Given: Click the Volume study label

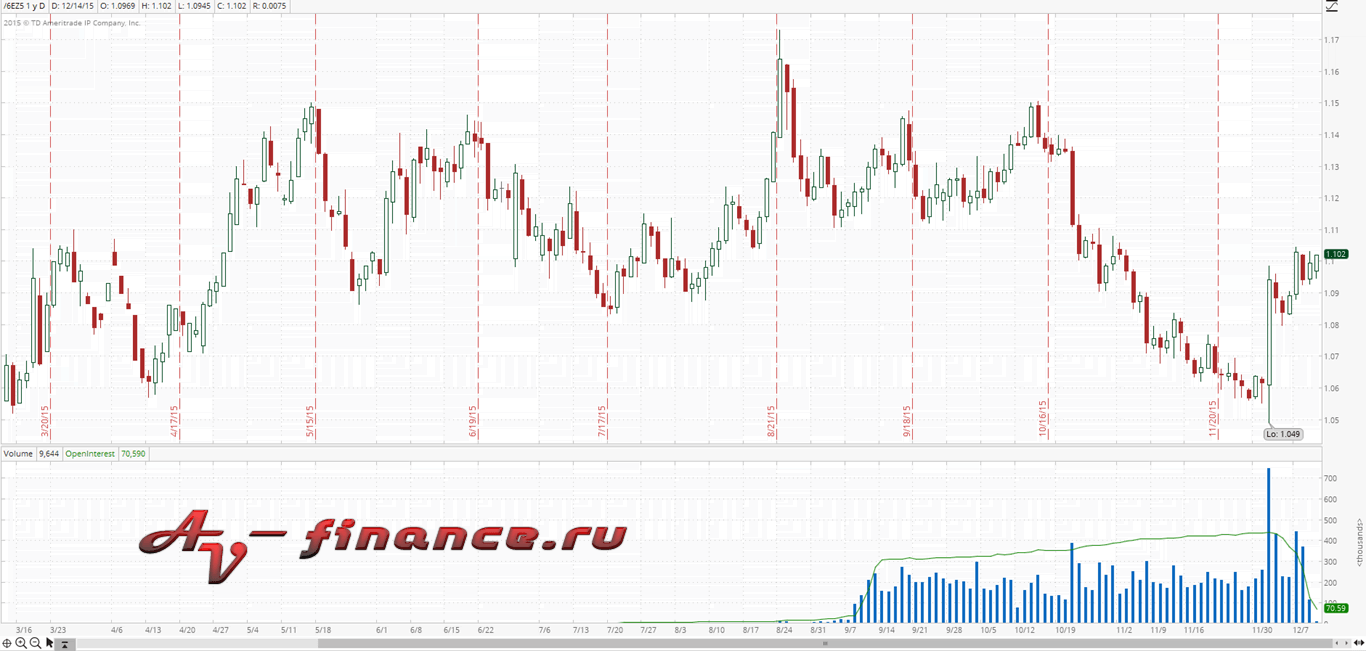Looking at the screenshot, I should click(x=18, y=454).
